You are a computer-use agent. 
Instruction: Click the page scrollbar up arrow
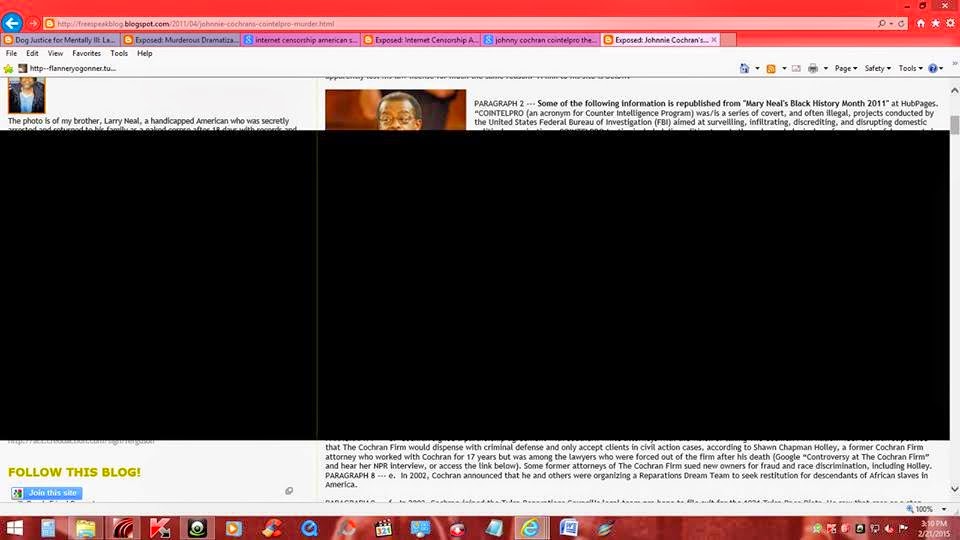[x=954, y=90]
